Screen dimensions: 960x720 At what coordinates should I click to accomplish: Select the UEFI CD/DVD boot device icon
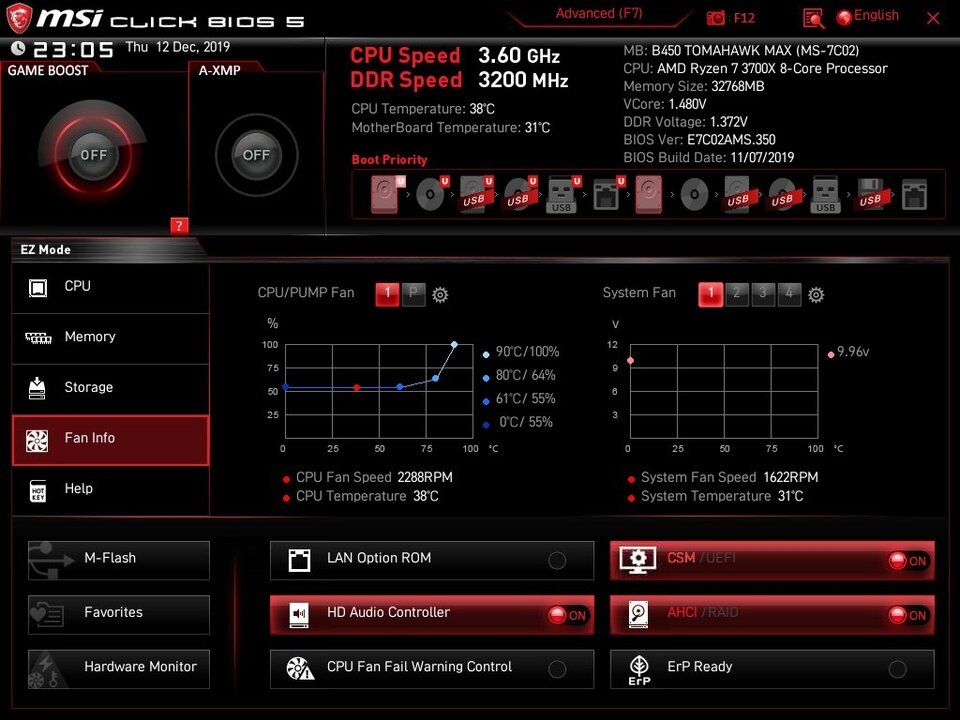click(432, 195)
